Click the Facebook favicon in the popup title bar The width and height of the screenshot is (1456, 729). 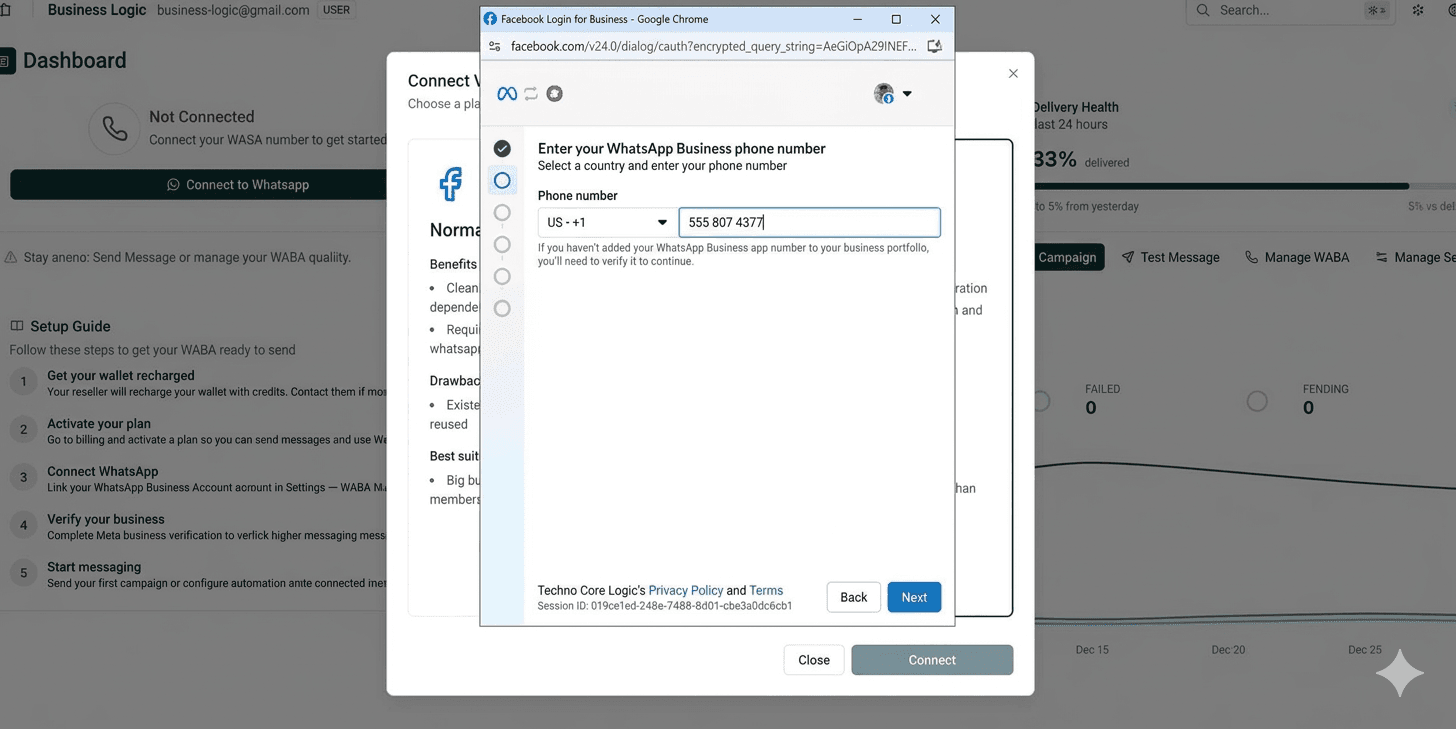490,19
